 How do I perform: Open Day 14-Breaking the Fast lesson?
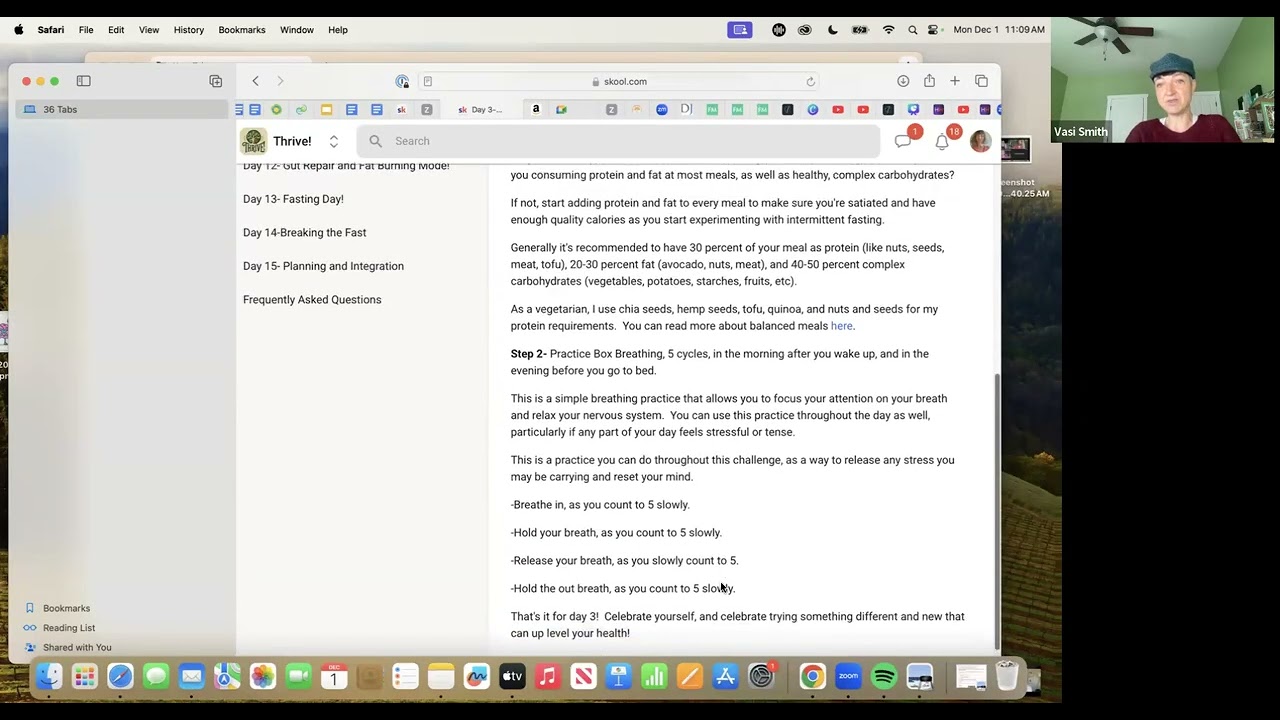(x=305, y=233)
